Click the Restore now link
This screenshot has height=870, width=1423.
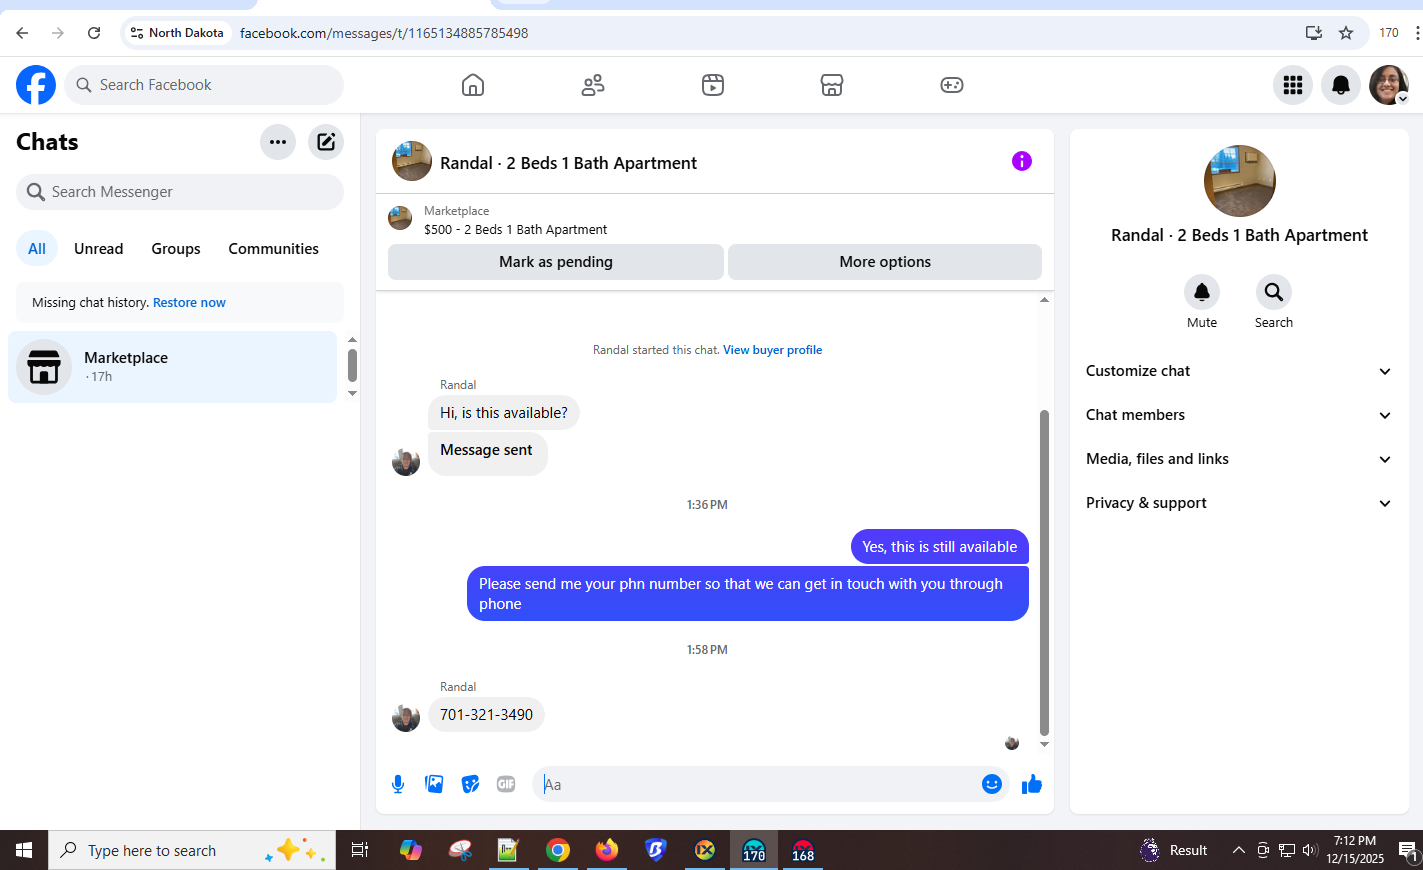(x=189, y=303)
